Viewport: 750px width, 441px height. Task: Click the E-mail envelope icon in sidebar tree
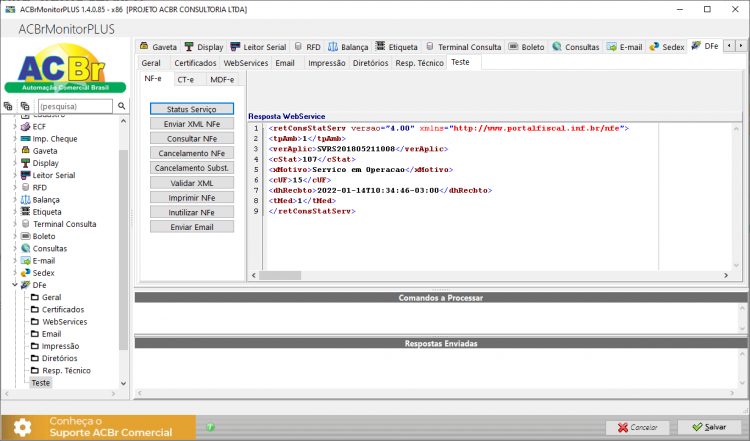click(x=26, y=261)
